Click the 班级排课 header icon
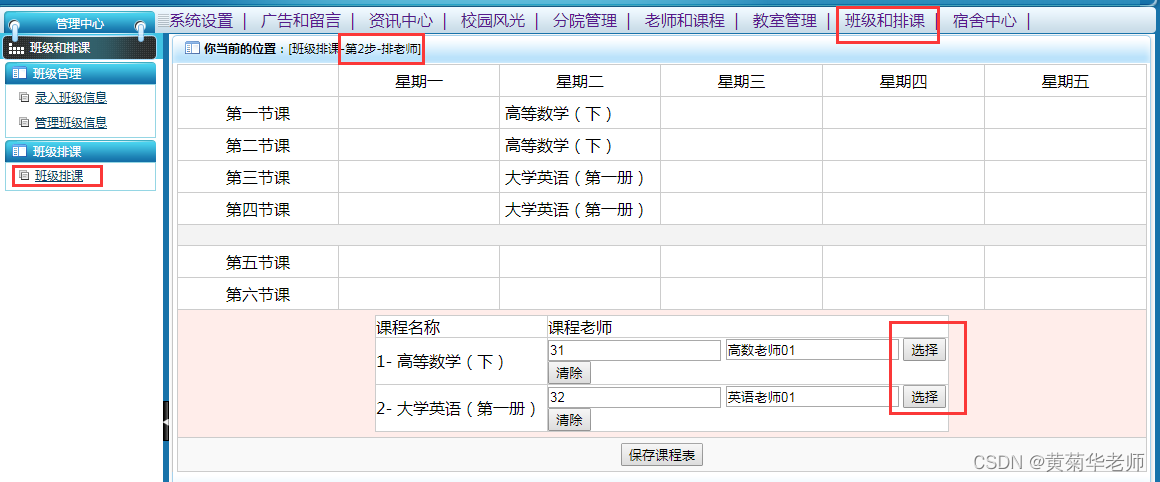Image resolution: width=1160 pixels, height=482 pixels. [x=19, y=152]
